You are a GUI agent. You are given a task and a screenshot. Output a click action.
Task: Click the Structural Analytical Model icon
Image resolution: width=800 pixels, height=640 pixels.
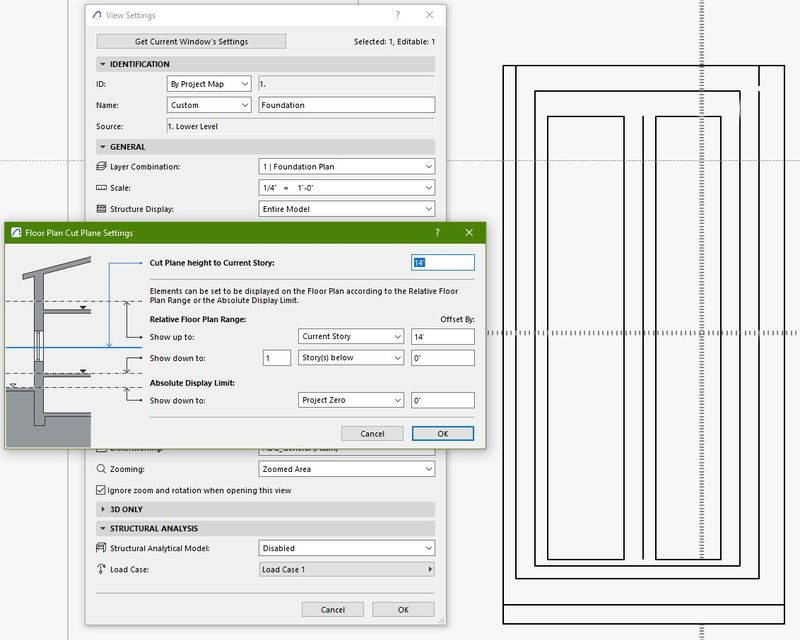pos(101,548)
